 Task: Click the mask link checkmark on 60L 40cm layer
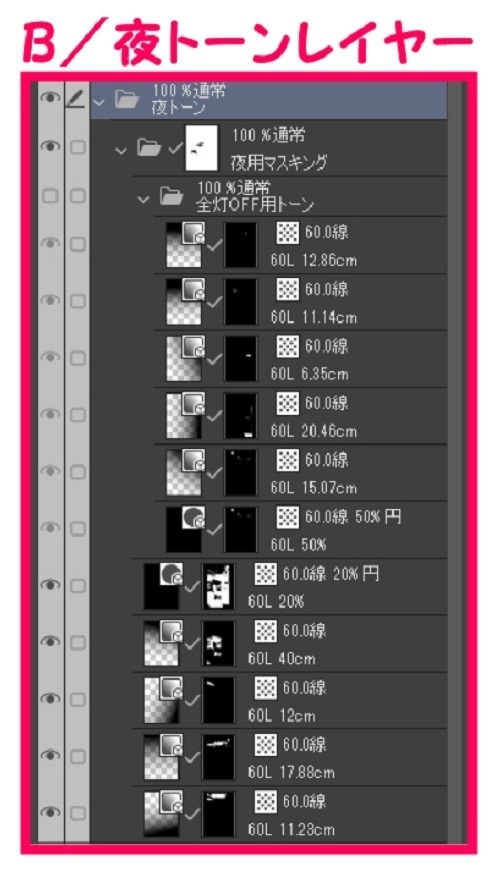coord(191,643)
